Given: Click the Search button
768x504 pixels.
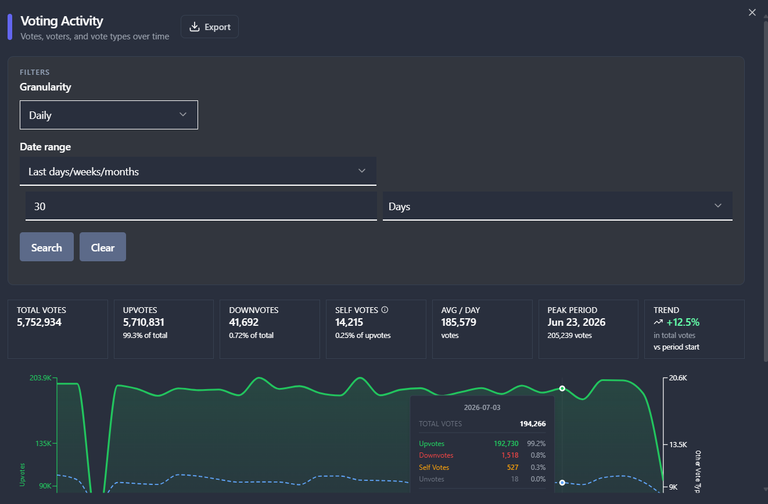Looking at the screenshot, I should point(47,247).
